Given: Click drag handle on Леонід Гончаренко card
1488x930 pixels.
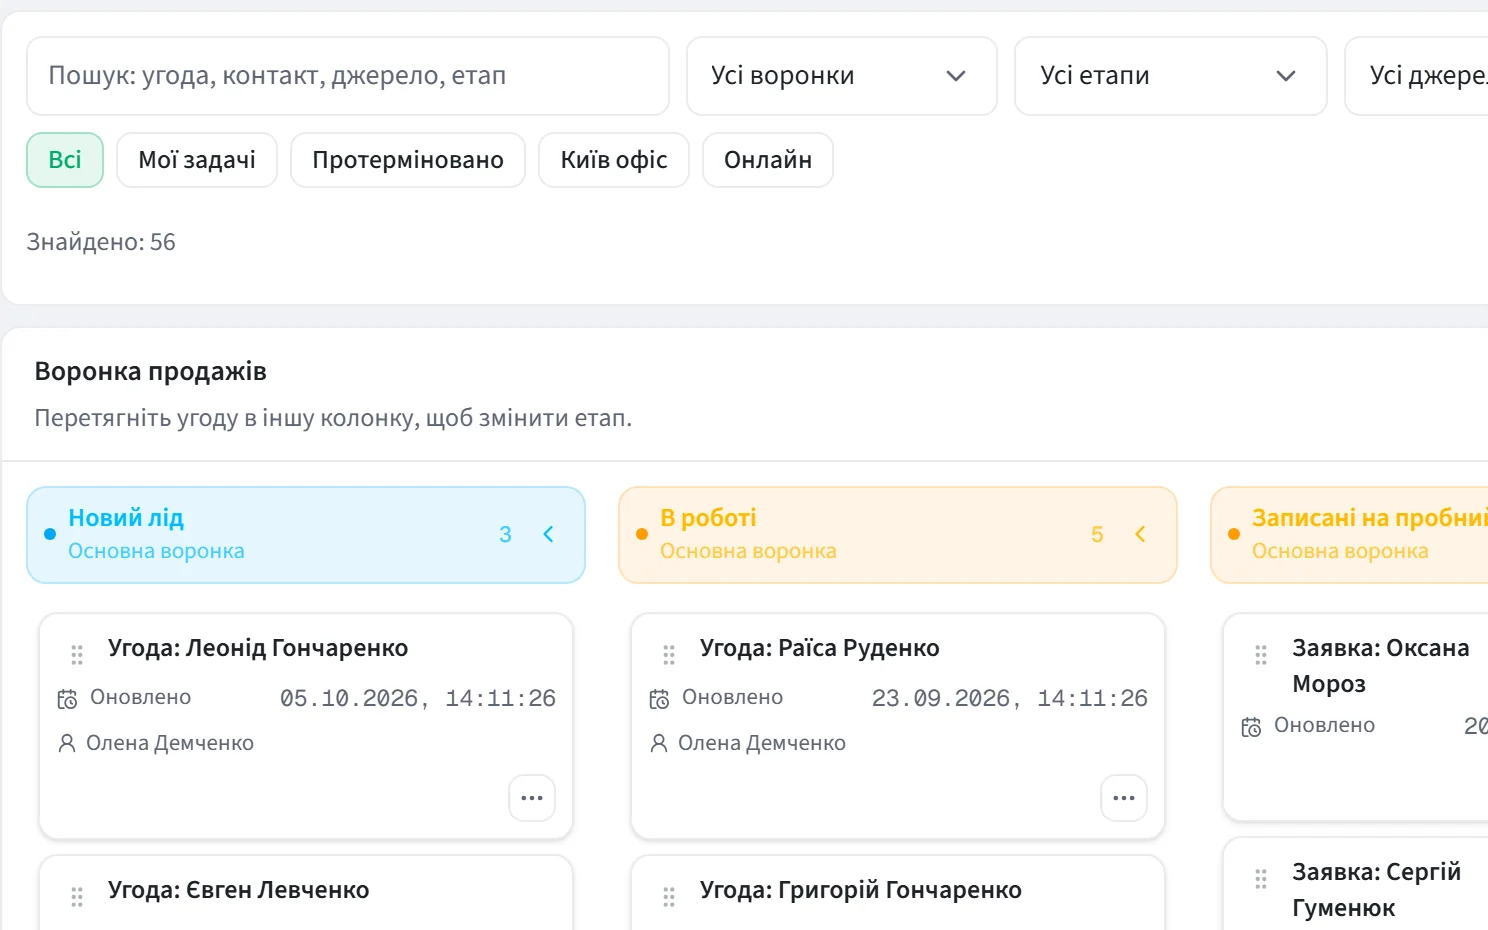Looking at the screenshot, I should (77, 655).
